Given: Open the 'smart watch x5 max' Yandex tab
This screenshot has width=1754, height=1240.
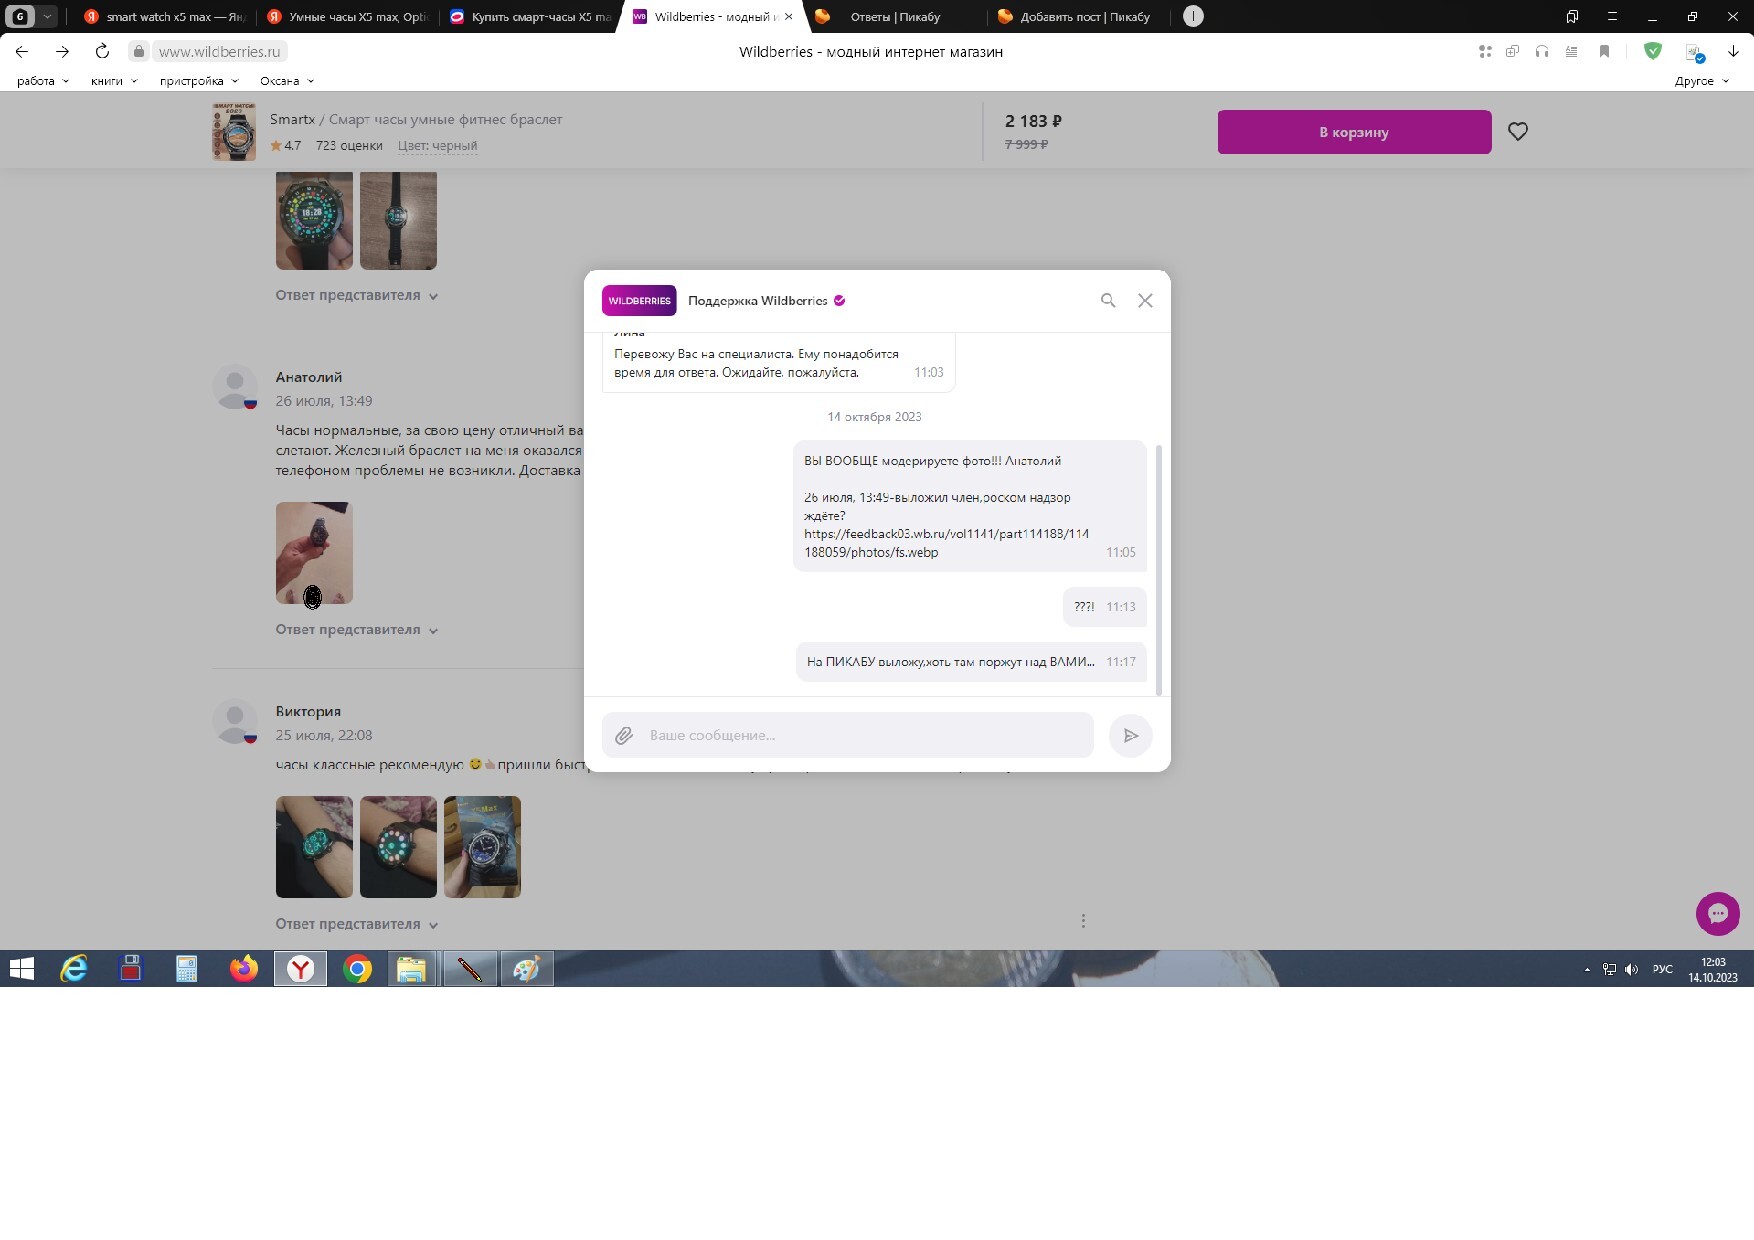Looking at the screenshot, I should pyautogui.click(x=165, y=16).
